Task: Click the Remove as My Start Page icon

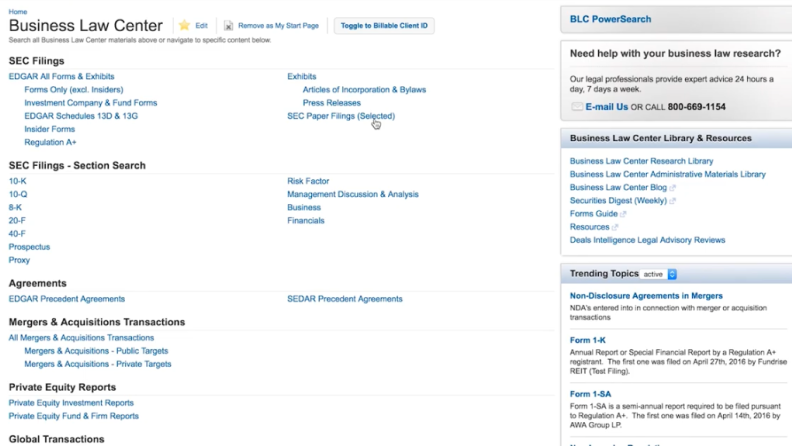Action: (229, 25)
